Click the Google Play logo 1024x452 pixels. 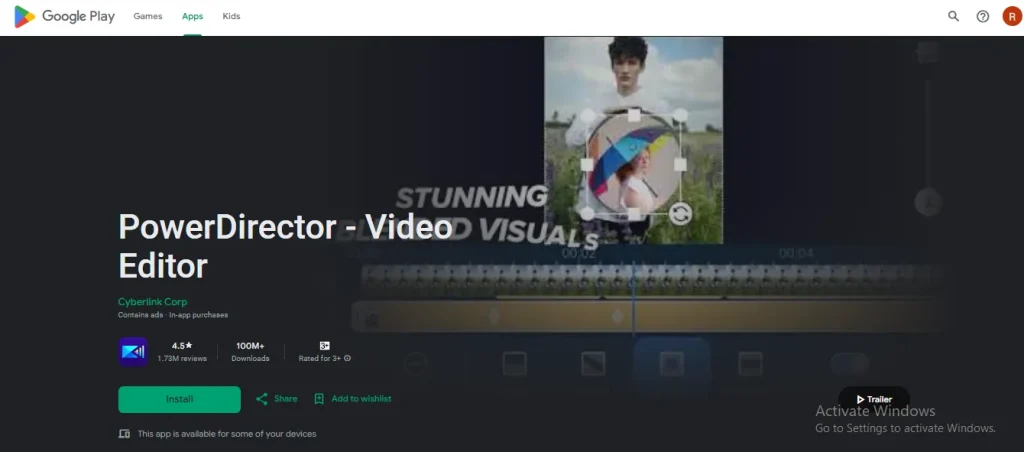coord(64,17)
